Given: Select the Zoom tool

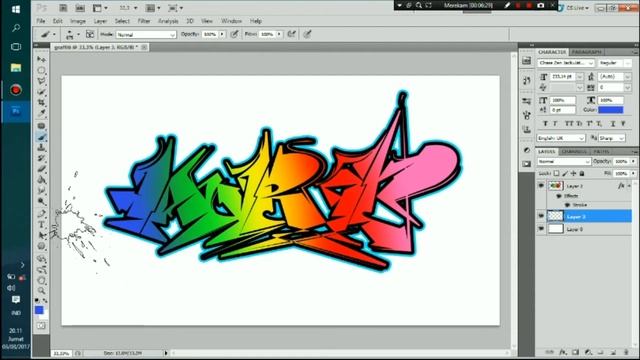Looking at the screenshot, I should click(41, 291).
